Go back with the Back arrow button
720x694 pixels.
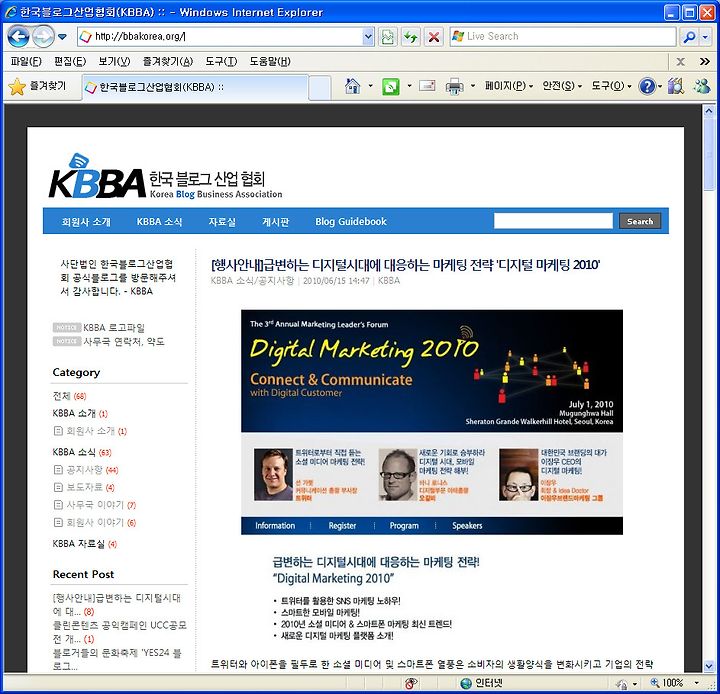coord(18,36)
